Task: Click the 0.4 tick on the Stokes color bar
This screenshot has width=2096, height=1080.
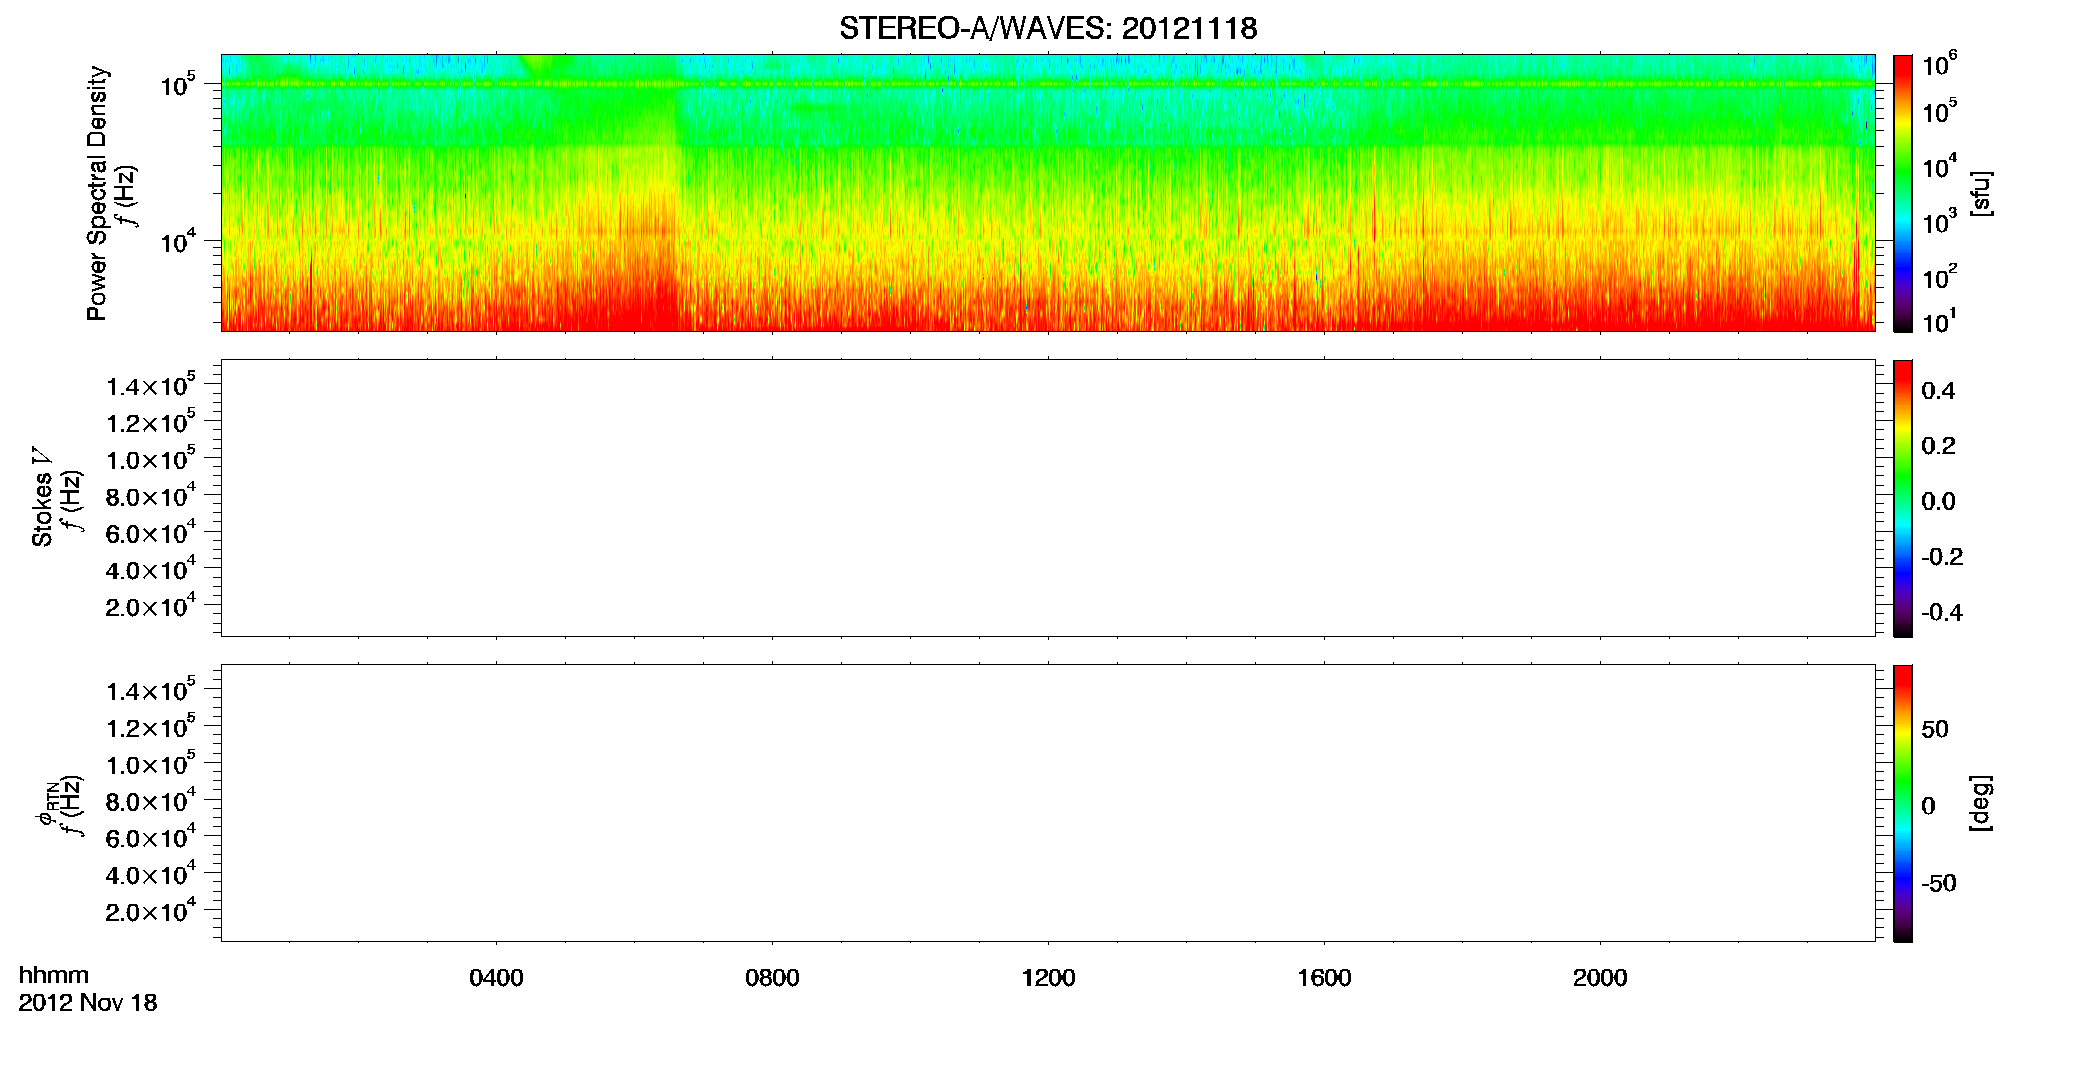Action: (x=1938, y=390)
